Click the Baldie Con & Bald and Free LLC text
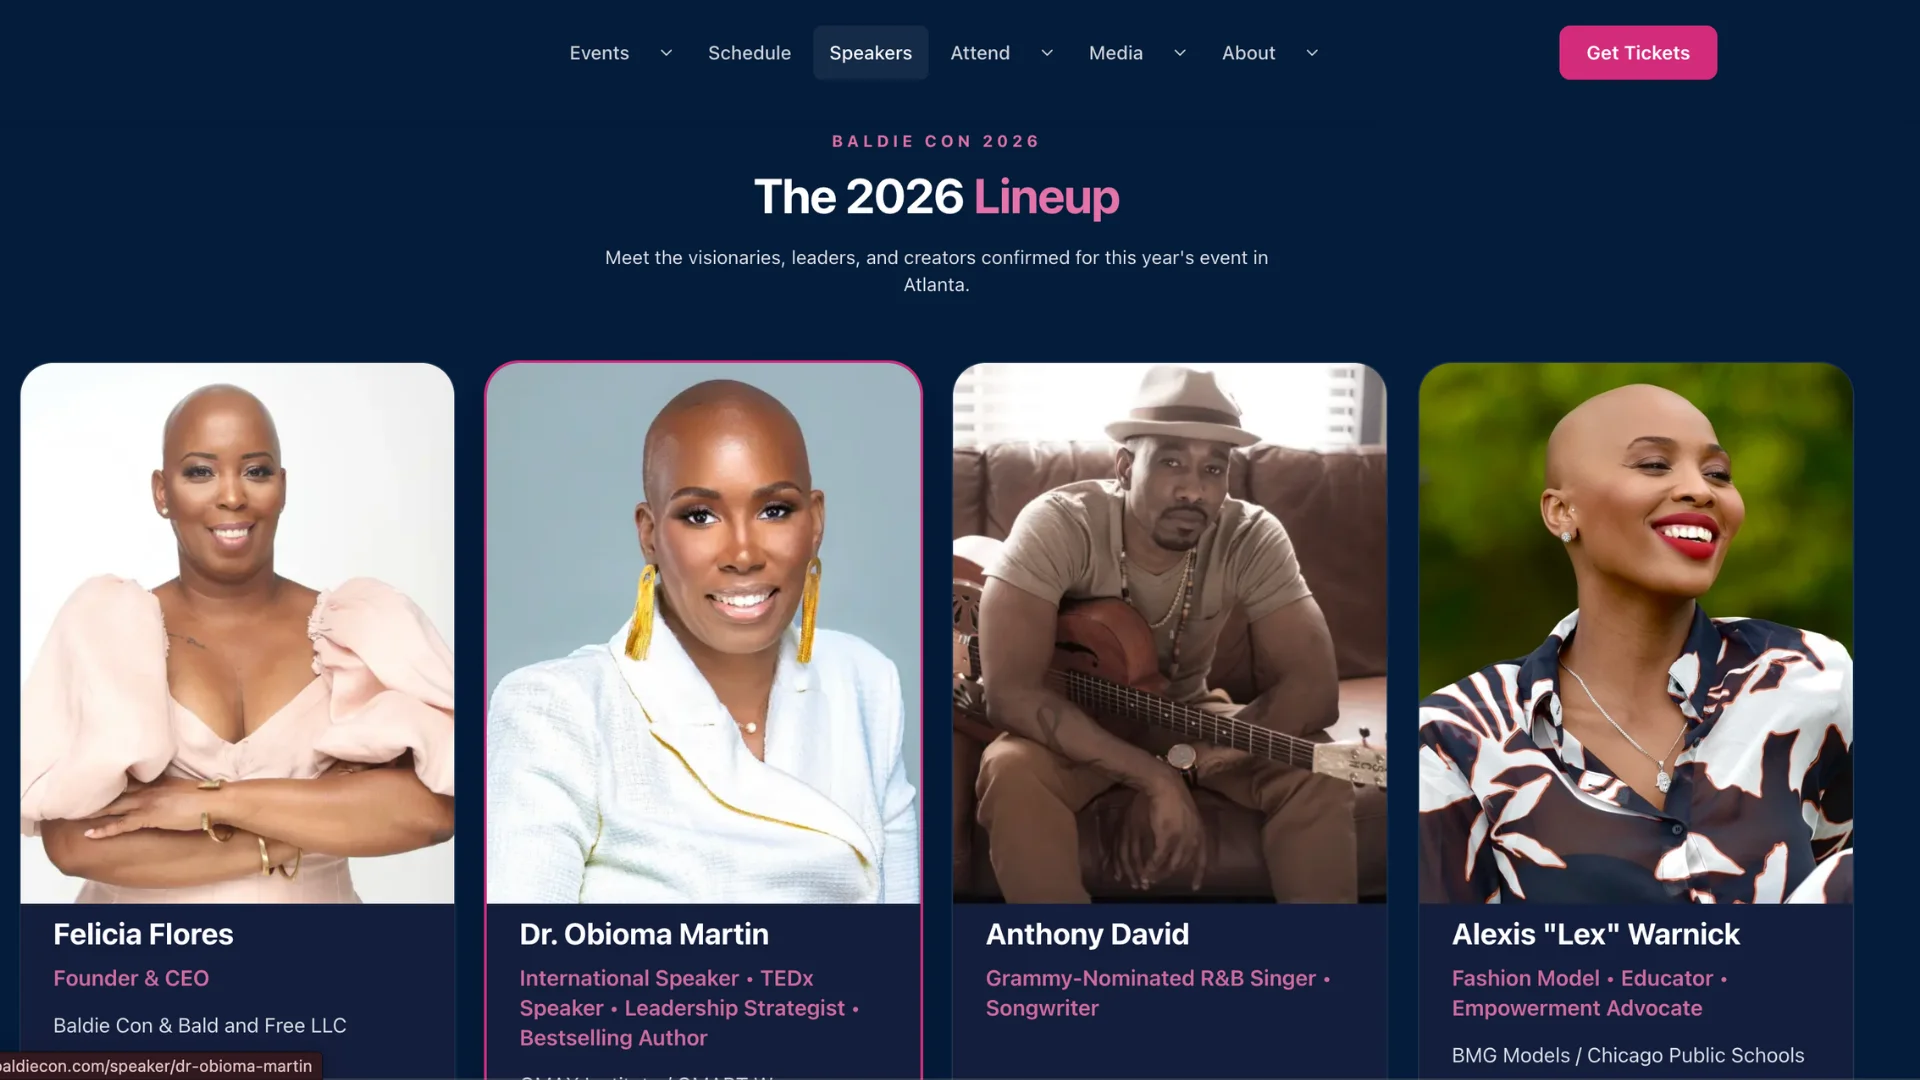1920x1080 pixels. (199, 1025)
